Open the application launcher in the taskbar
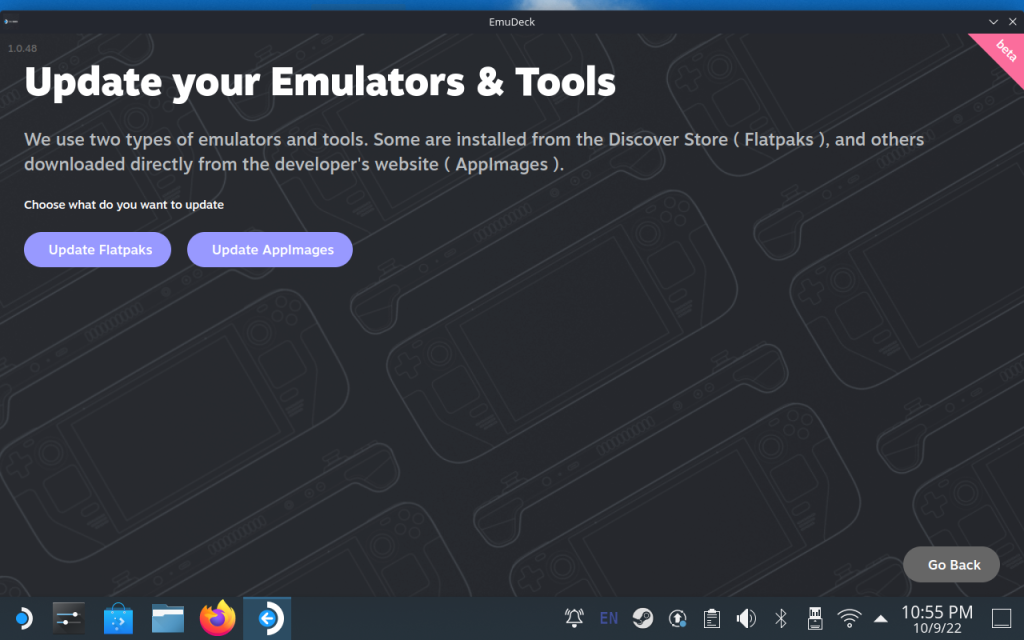1024x640 pixels. [24, 618]
